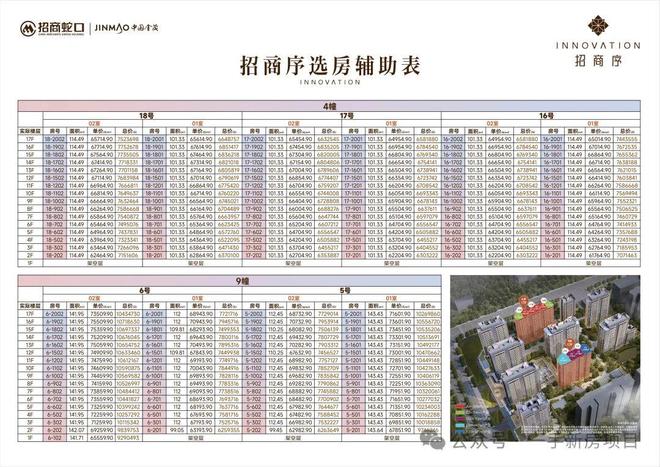
Task: Select room cell 6-2002
Action: click(55, 314)
